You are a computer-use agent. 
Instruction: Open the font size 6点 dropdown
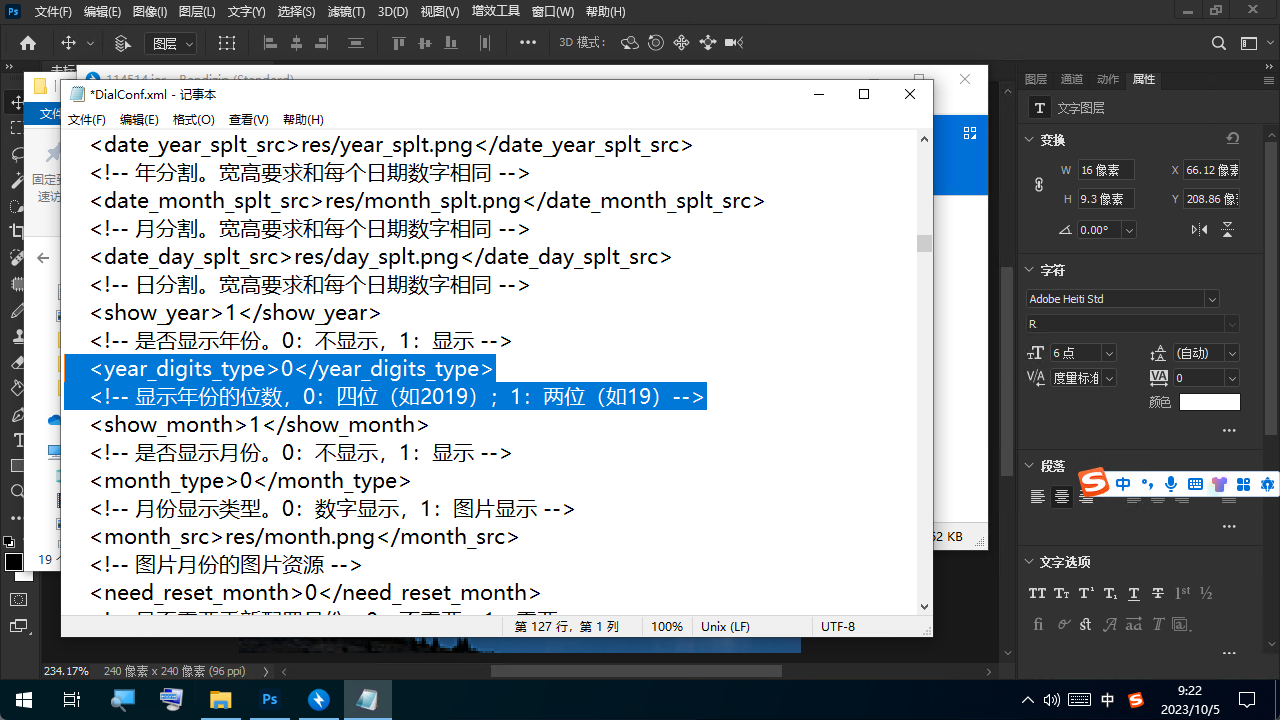[1108, 353]
